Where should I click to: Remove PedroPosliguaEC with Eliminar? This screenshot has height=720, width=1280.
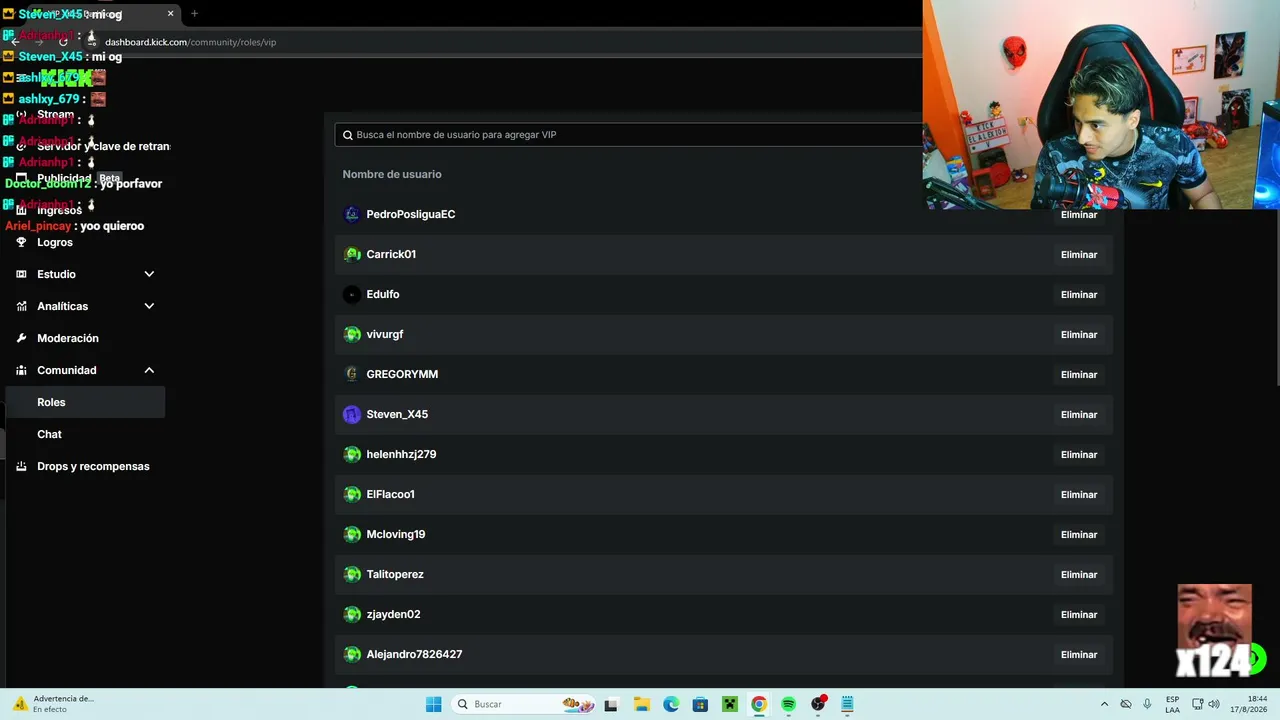click(1079, 214)
